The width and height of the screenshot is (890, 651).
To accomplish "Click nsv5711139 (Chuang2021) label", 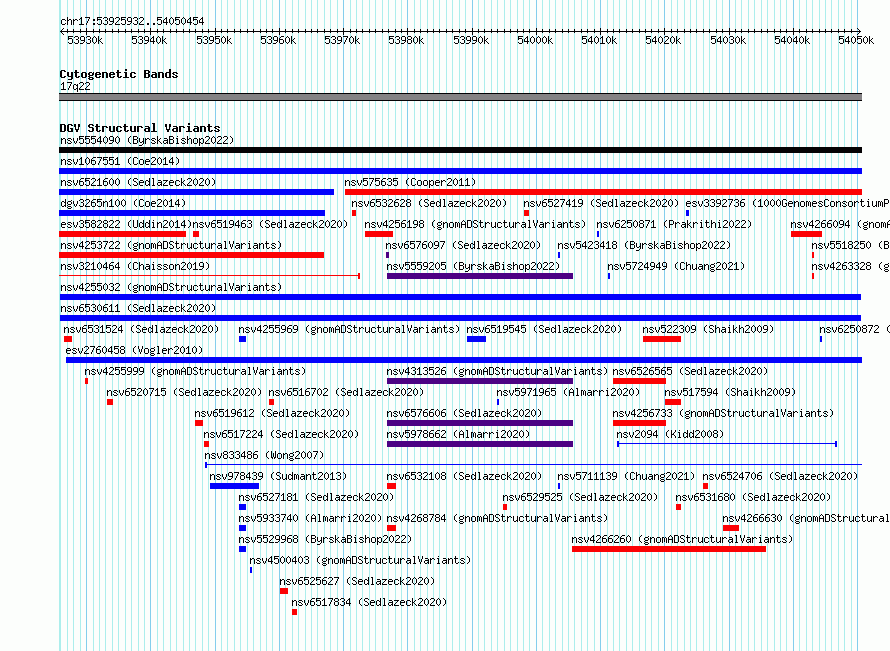I will coord(625,476).
